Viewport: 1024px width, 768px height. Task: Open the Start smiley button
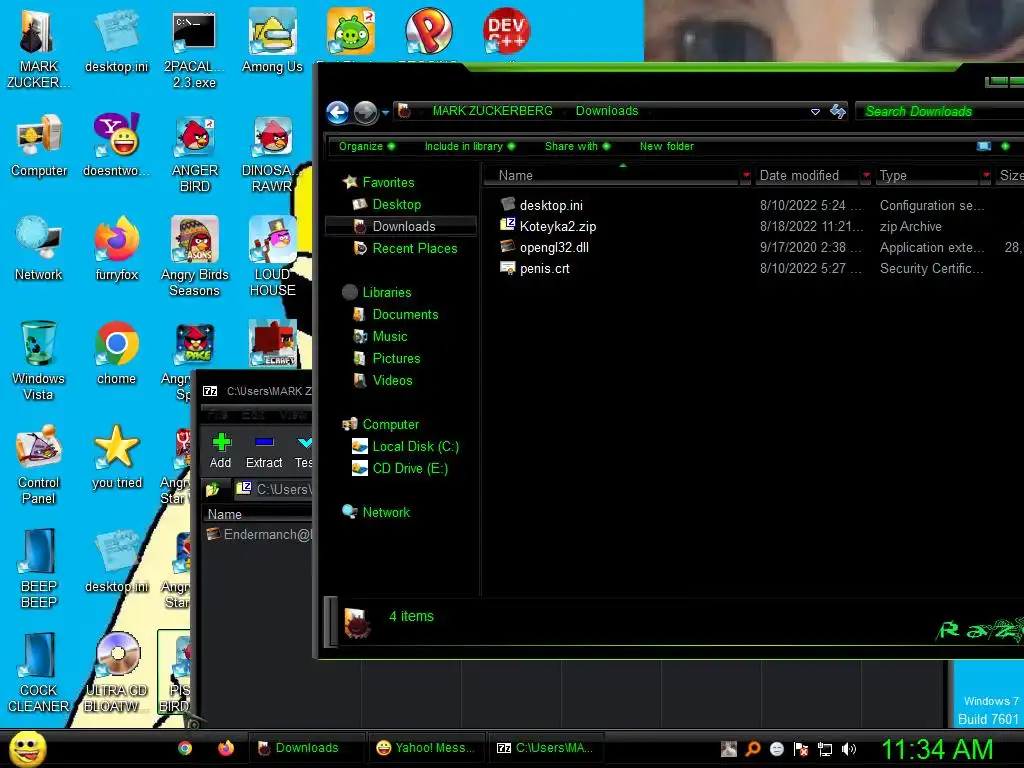point(28,748)
